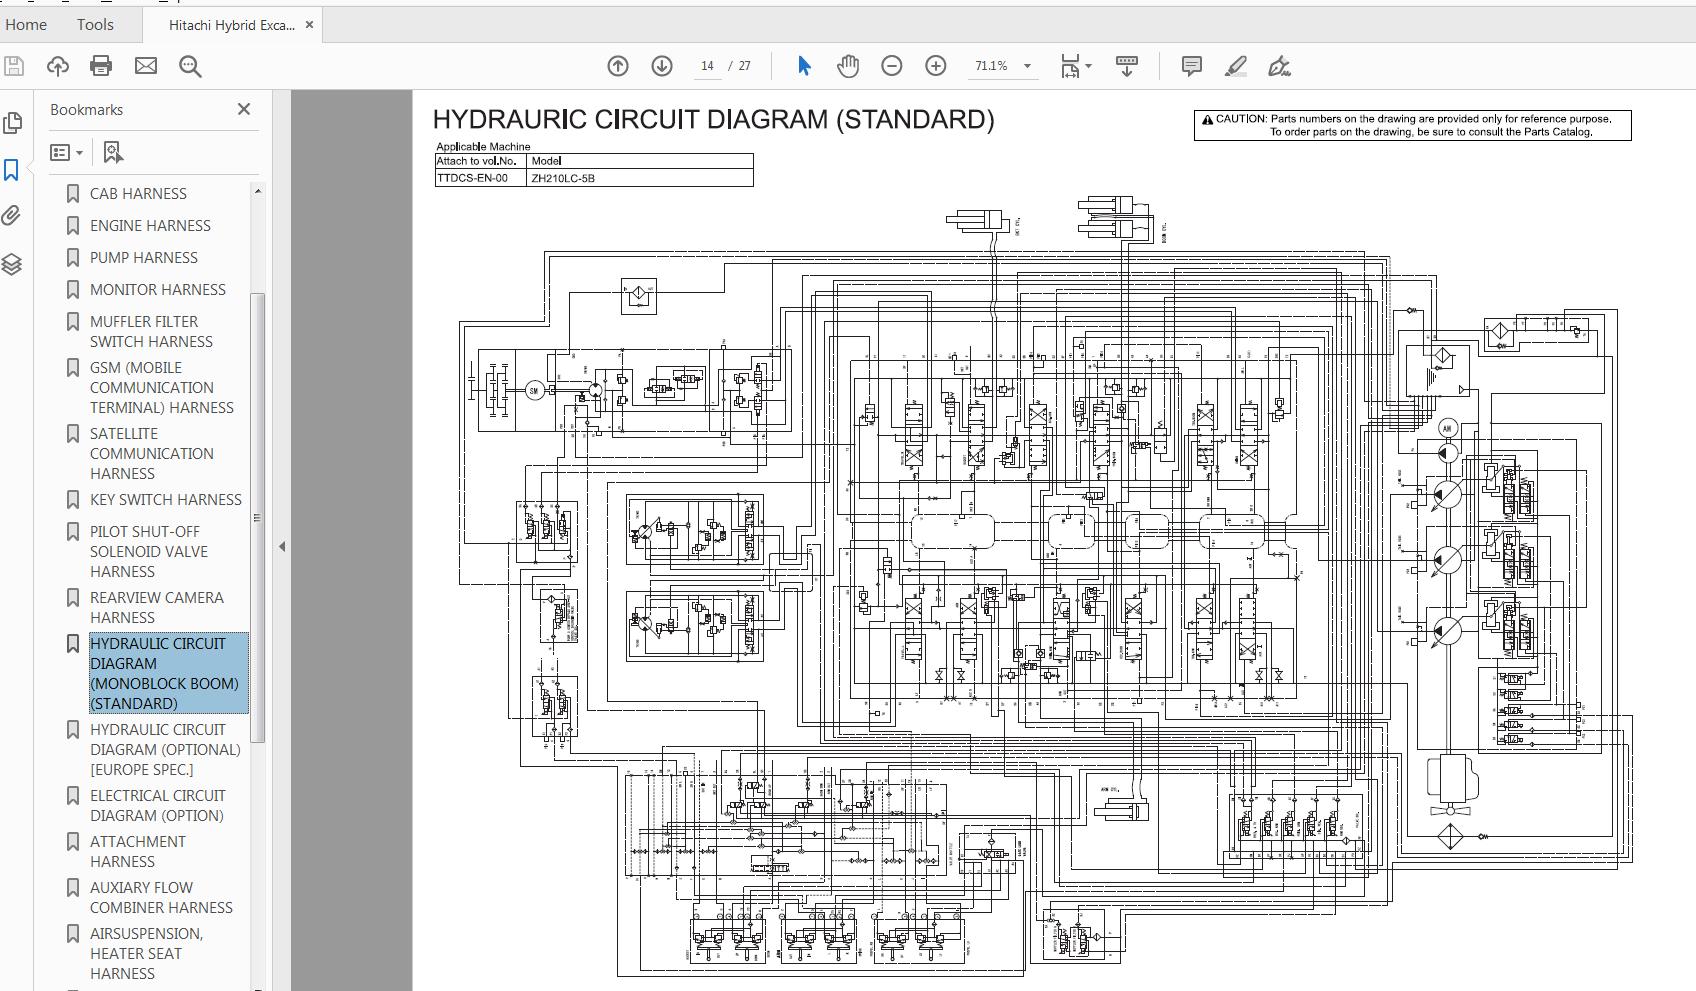
Task: Close the Bookmarks panel
Action: 244,109
